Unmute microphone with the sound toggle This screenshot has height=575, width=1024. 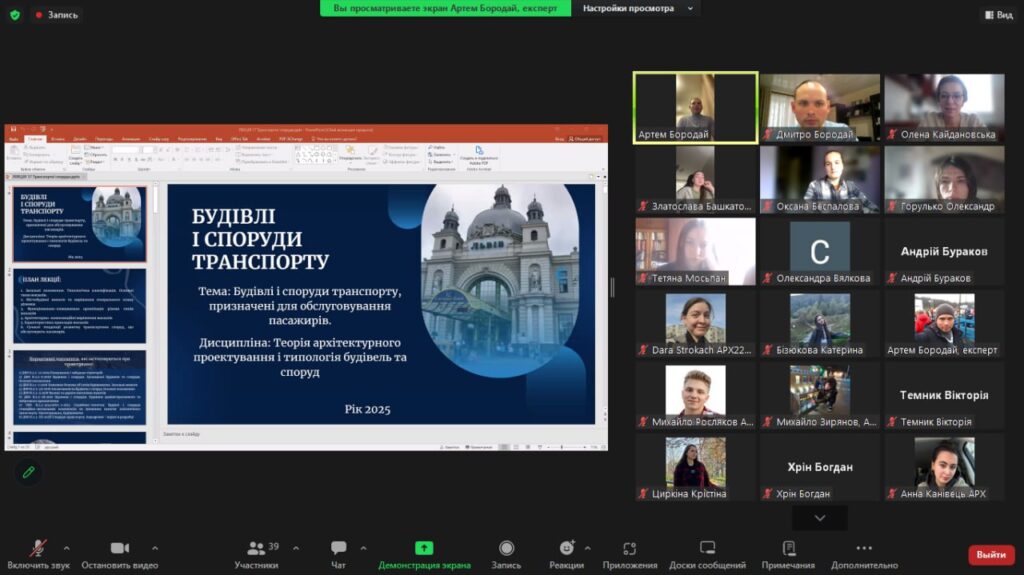click(38, 549)
